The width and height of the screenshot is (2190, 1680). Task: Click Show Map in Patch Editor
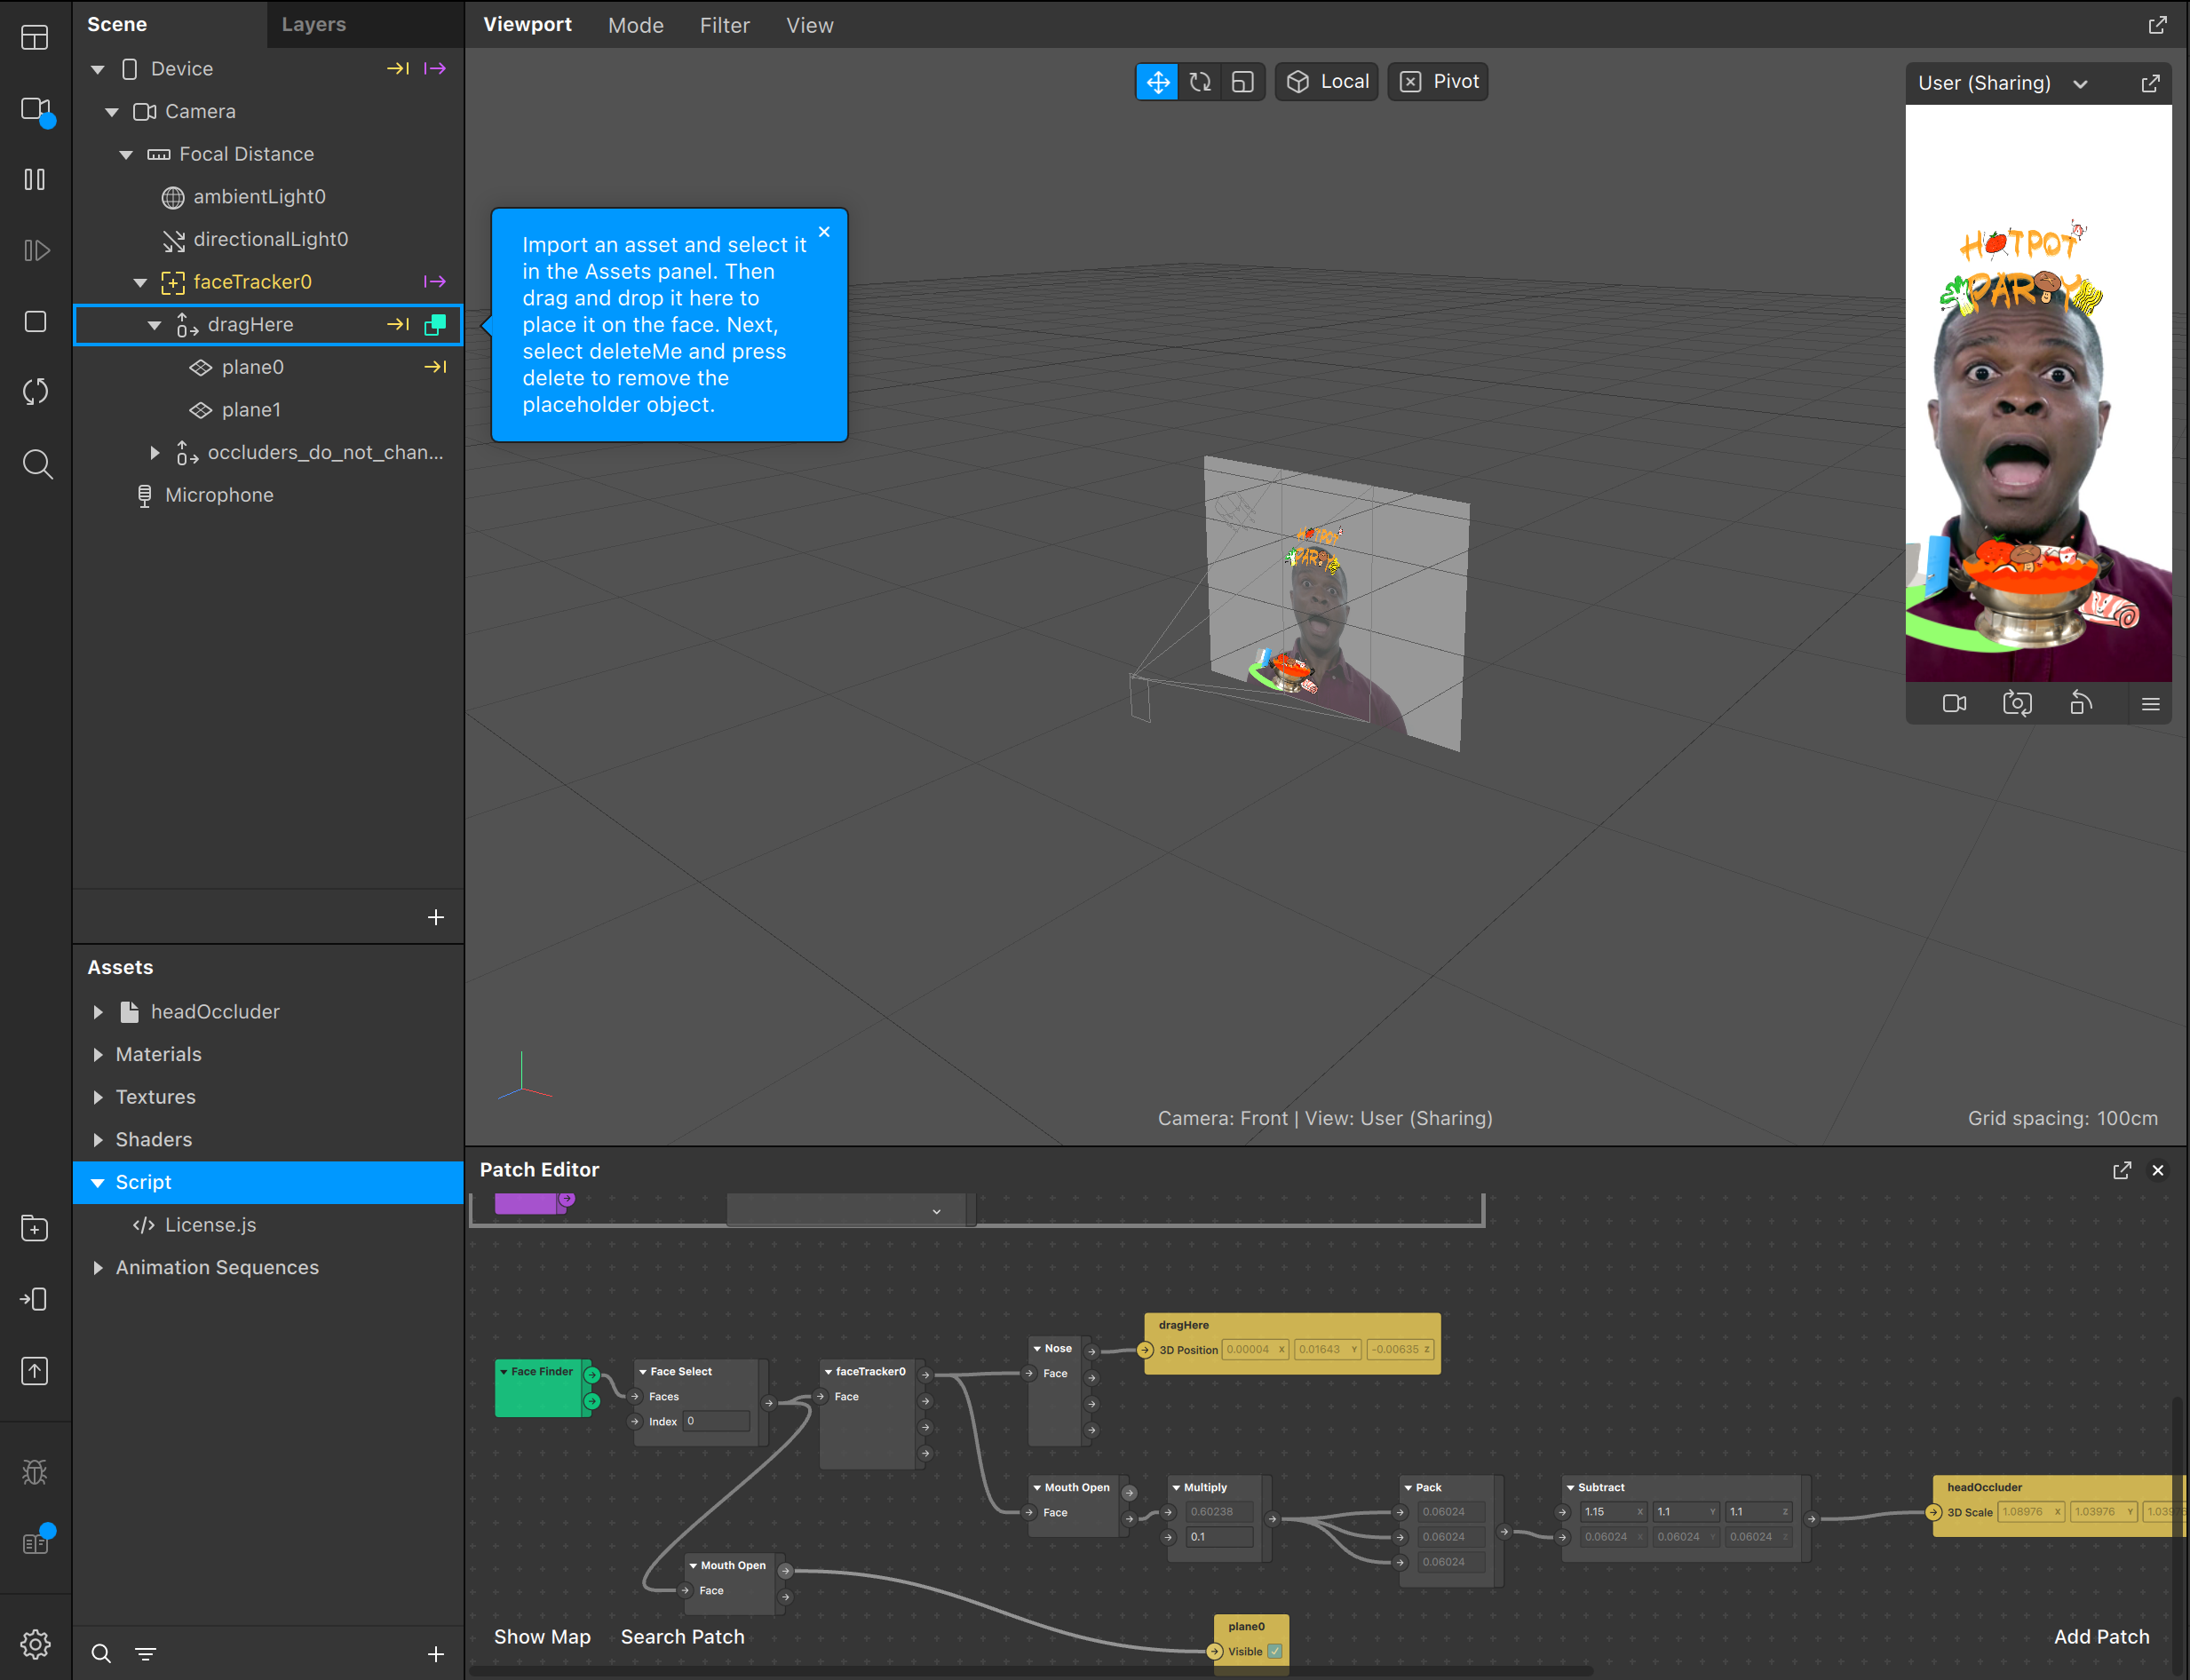(x=542, y=1636)
